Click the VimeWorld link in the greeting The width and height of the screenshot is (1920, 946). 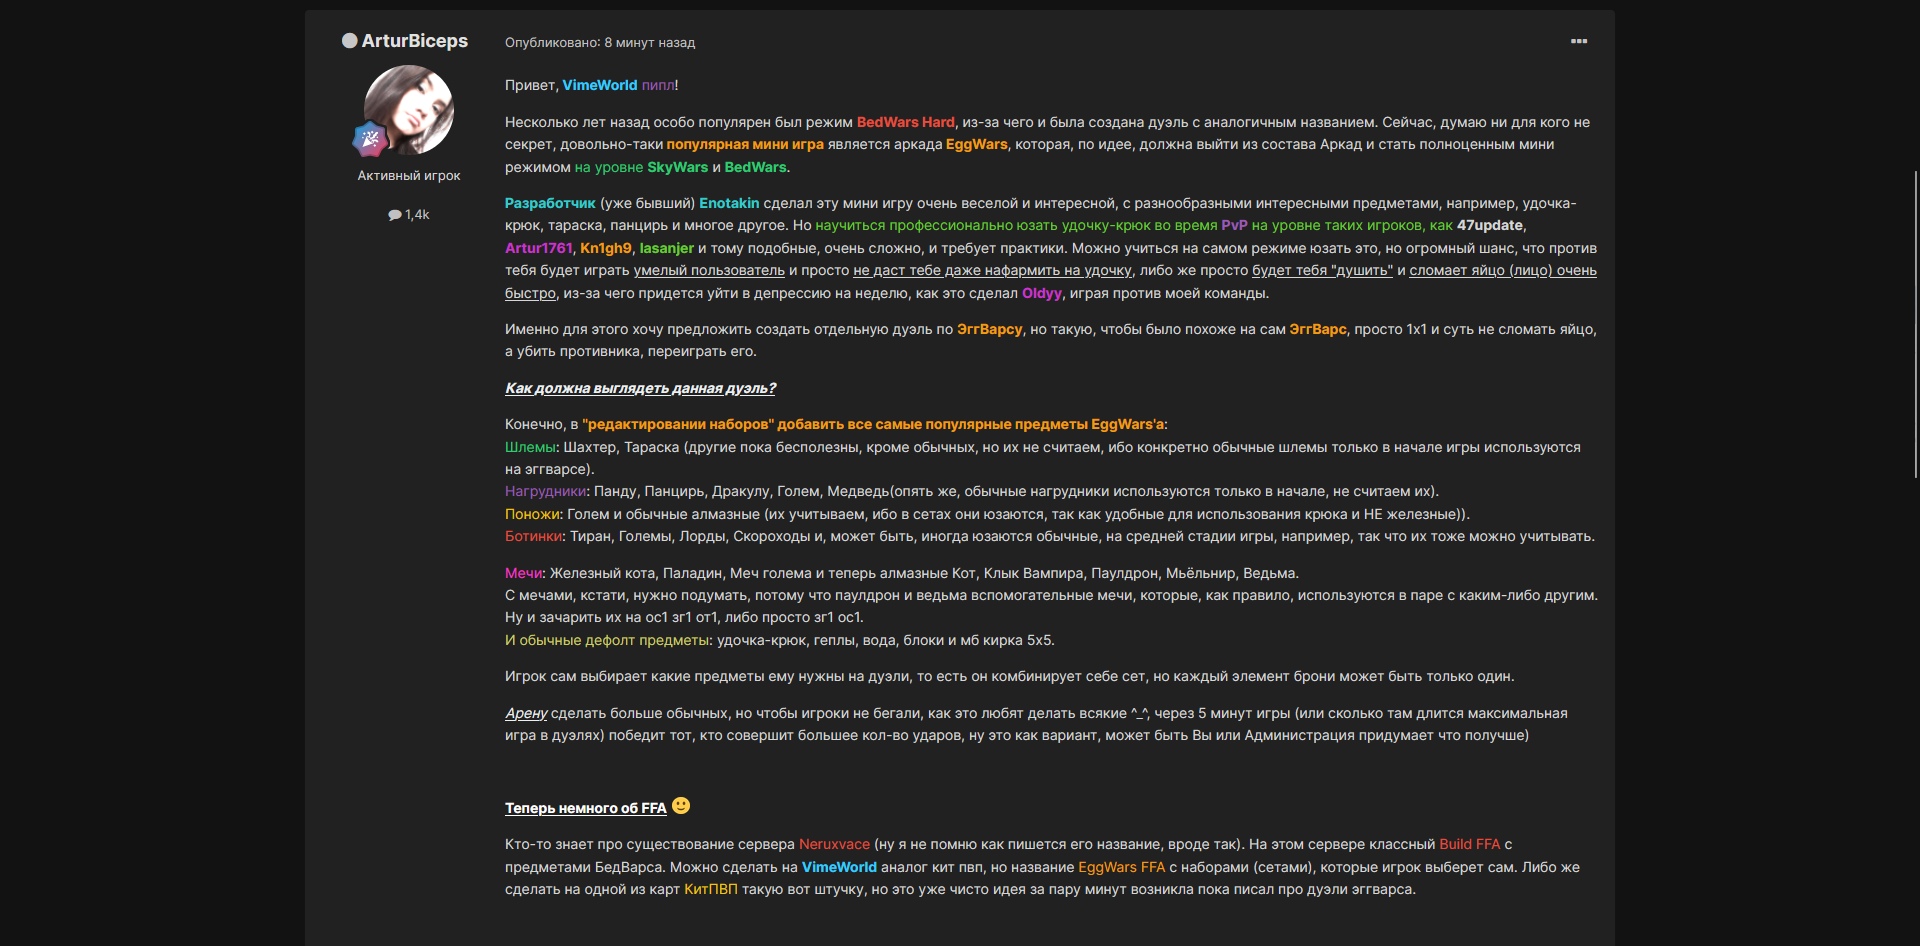[x=599, y=85]
